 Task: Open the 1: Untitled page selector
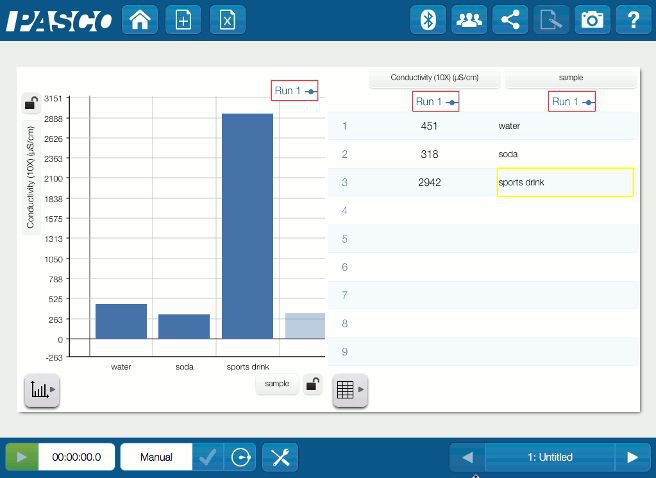550,457
